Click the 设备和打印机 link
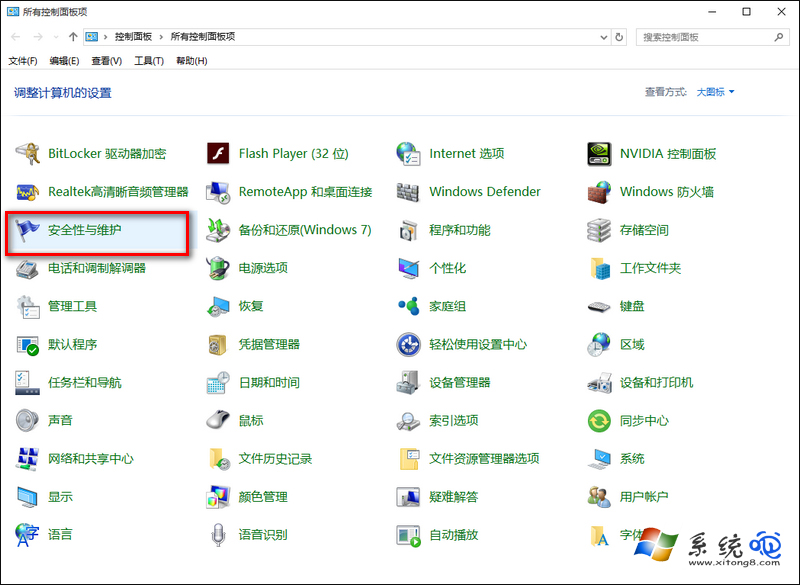Screen dimensions: 800x585 [x=657, y=383]
